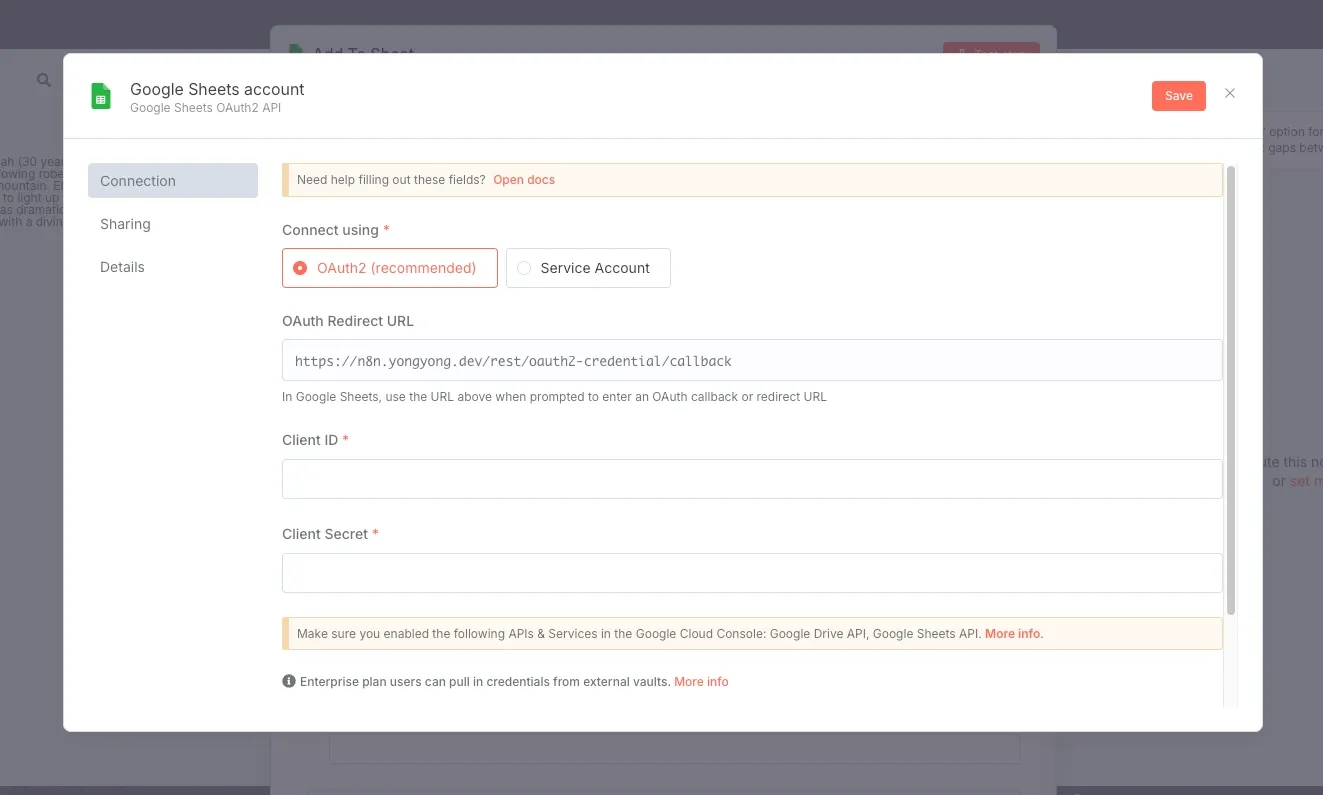Click the green Google Sheets logo icon

click(x=101, y=96)
